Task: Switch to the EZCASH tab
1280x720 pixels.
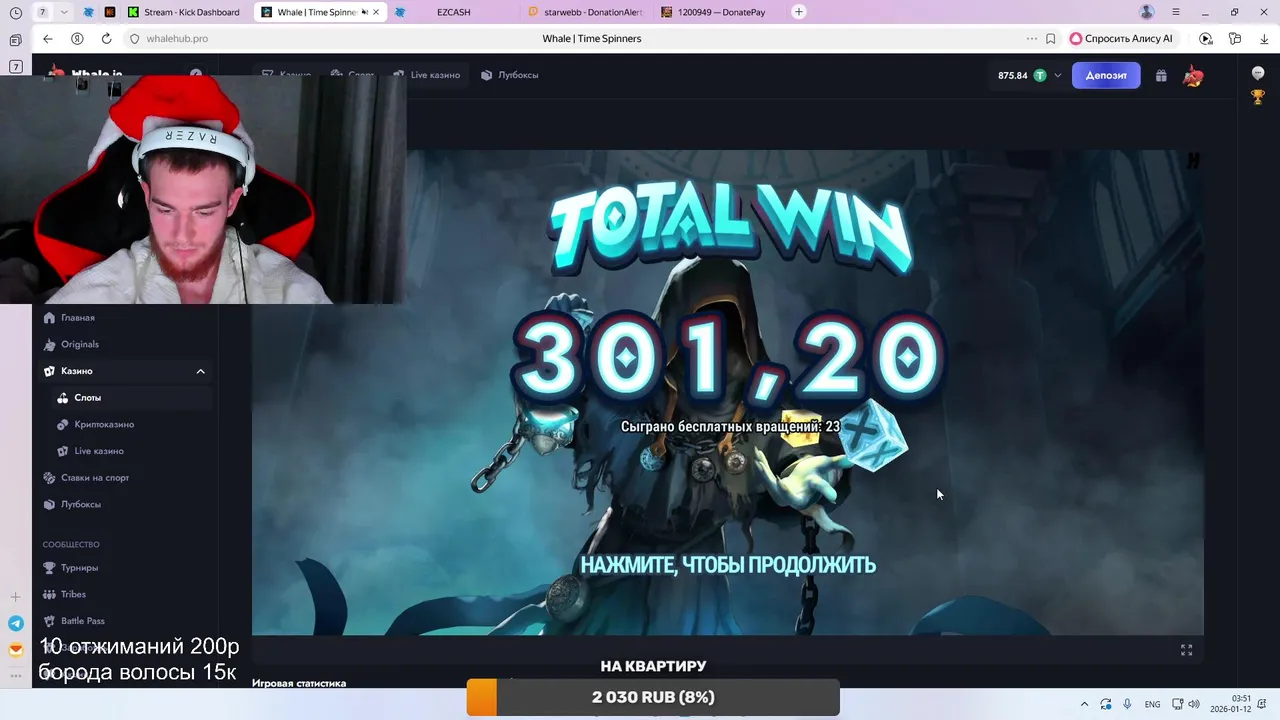Action: 453,12
